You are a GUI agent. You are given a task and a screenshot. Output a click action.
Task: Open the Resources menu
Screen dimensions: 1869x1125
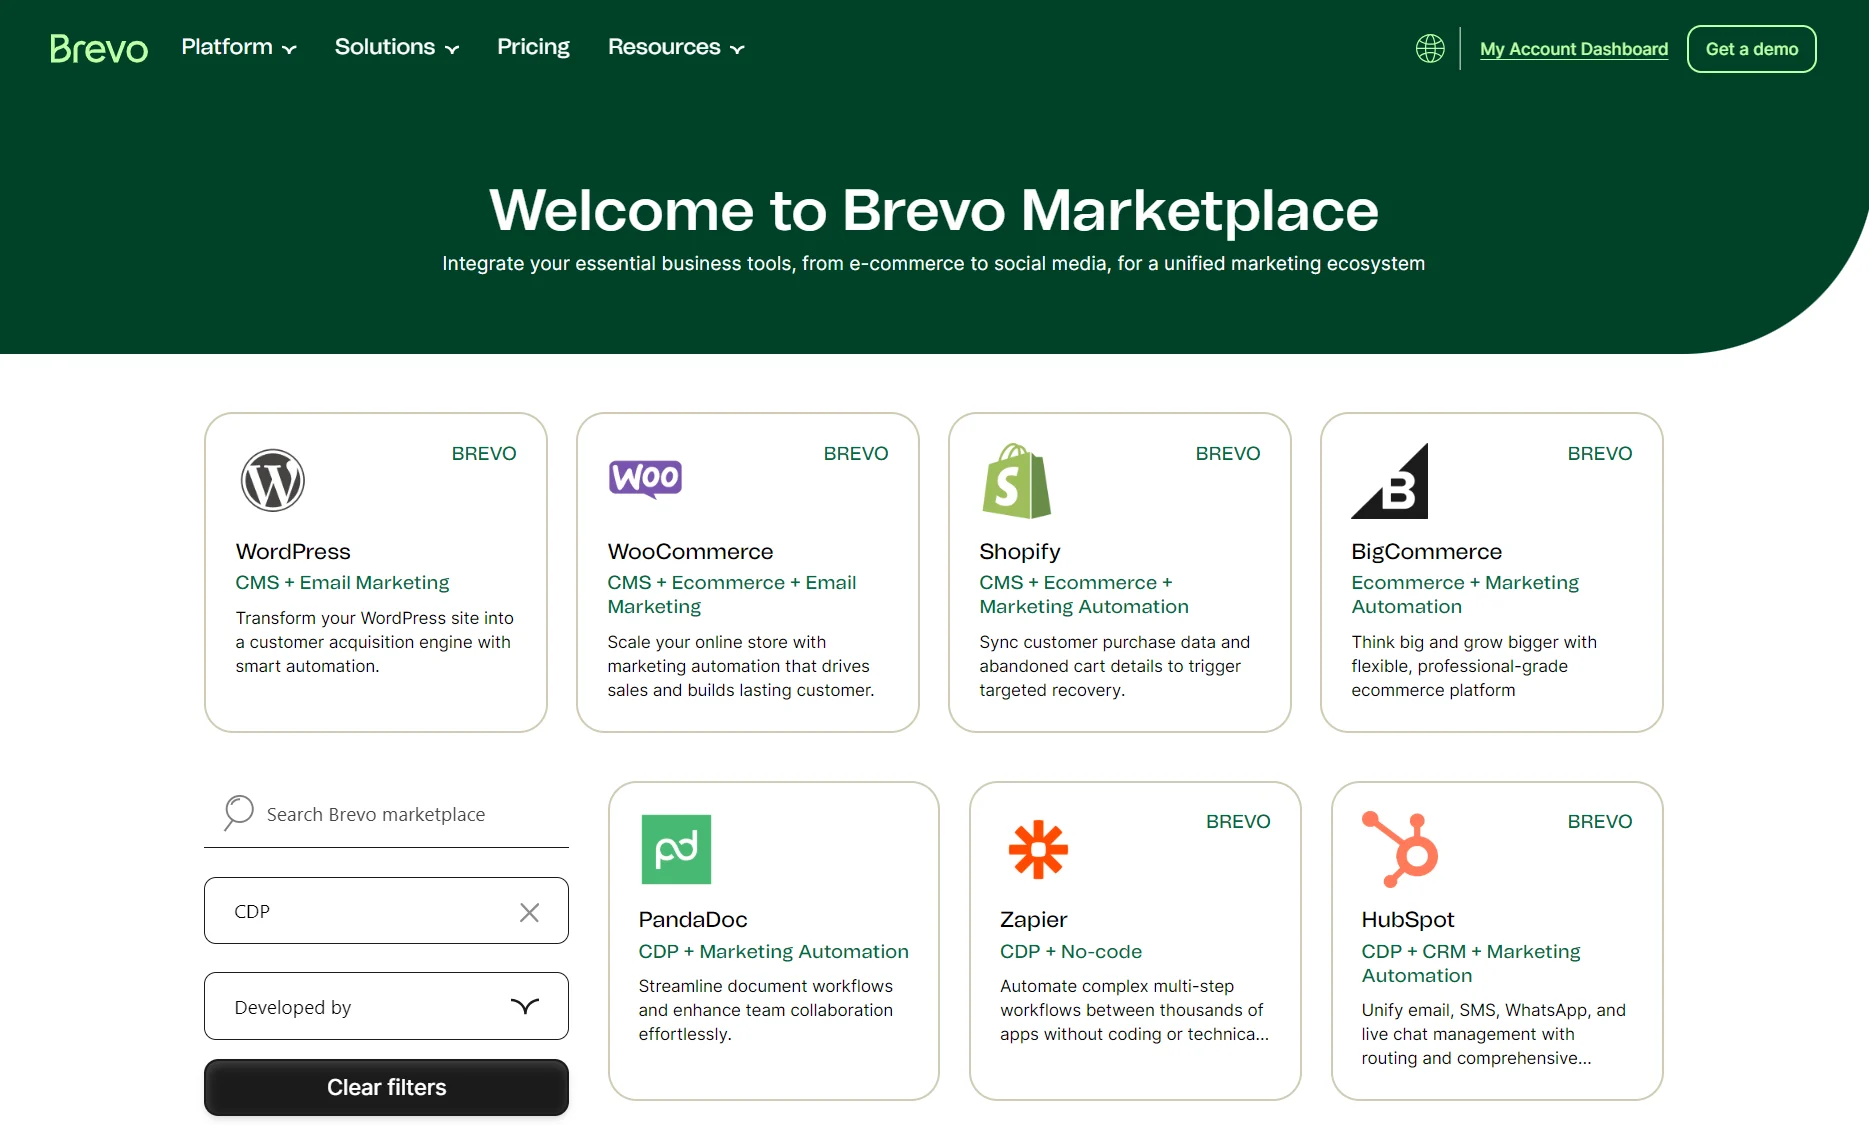pos(676,47)
